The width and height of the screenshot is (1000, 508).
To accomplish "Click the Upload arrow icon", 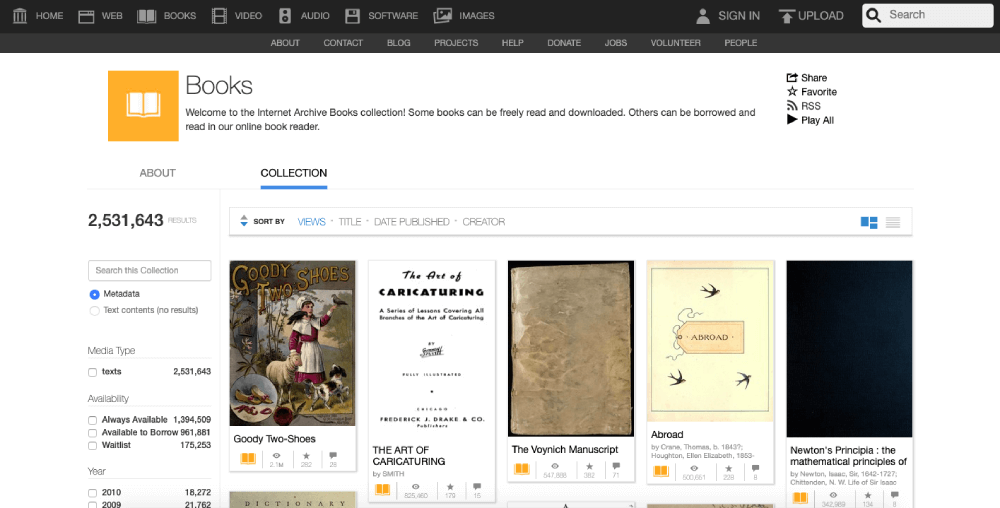I will (x=787, y=16).
